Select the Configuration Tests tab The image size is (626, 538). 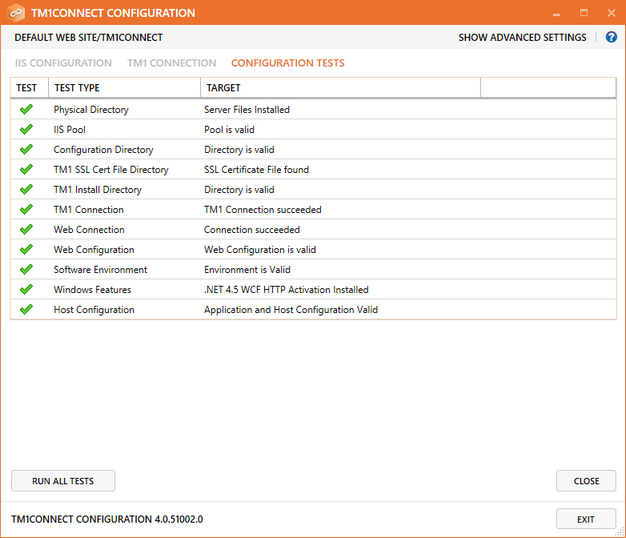point(288,63)
